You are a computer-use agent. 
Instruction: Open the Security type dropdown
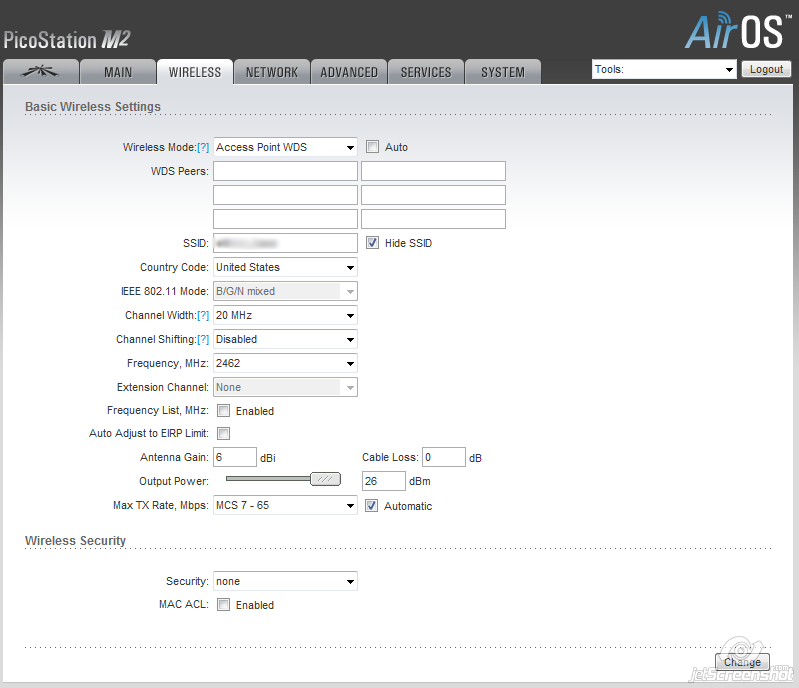click(x=285, y=581)
